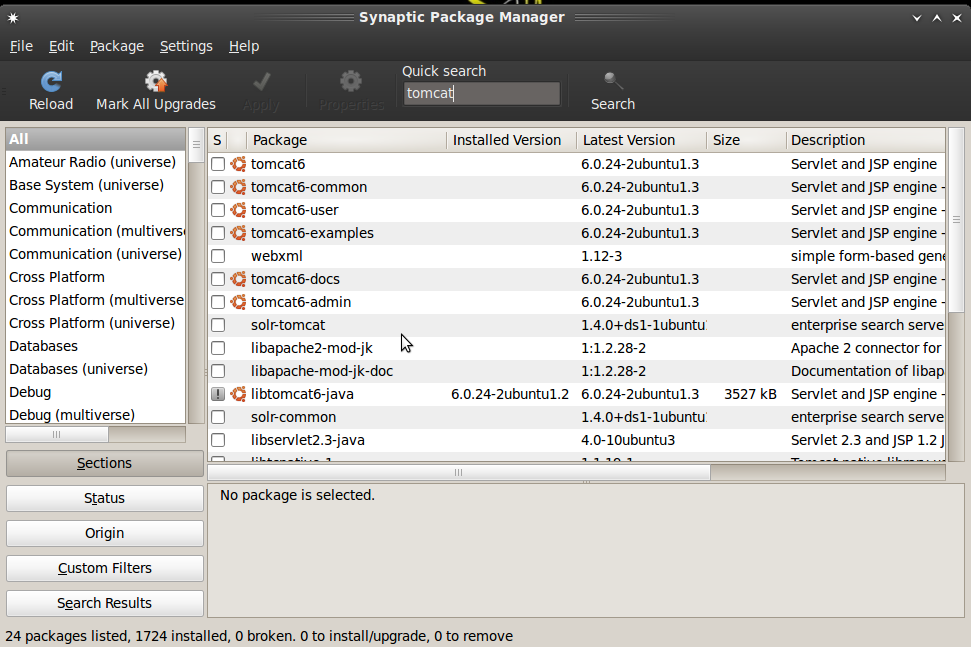Click the Status filter button

tap(104, 498)
